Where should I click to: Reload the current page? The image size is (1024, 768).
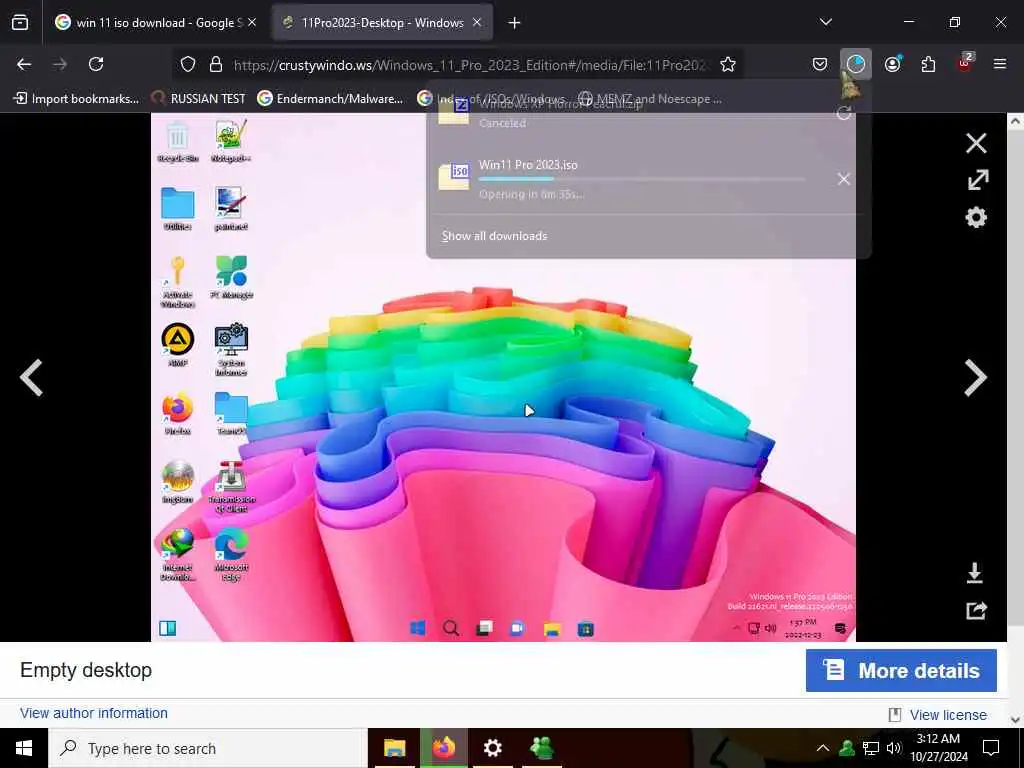pyautogui.click(x=96, y=64)
